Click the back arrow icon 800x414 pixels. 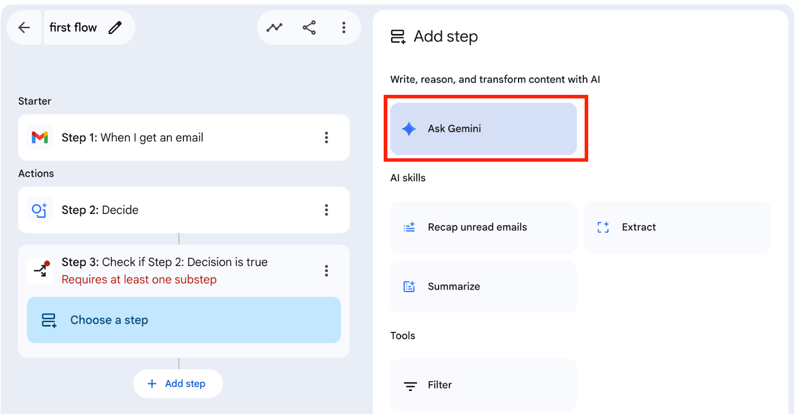coord(25,28)
